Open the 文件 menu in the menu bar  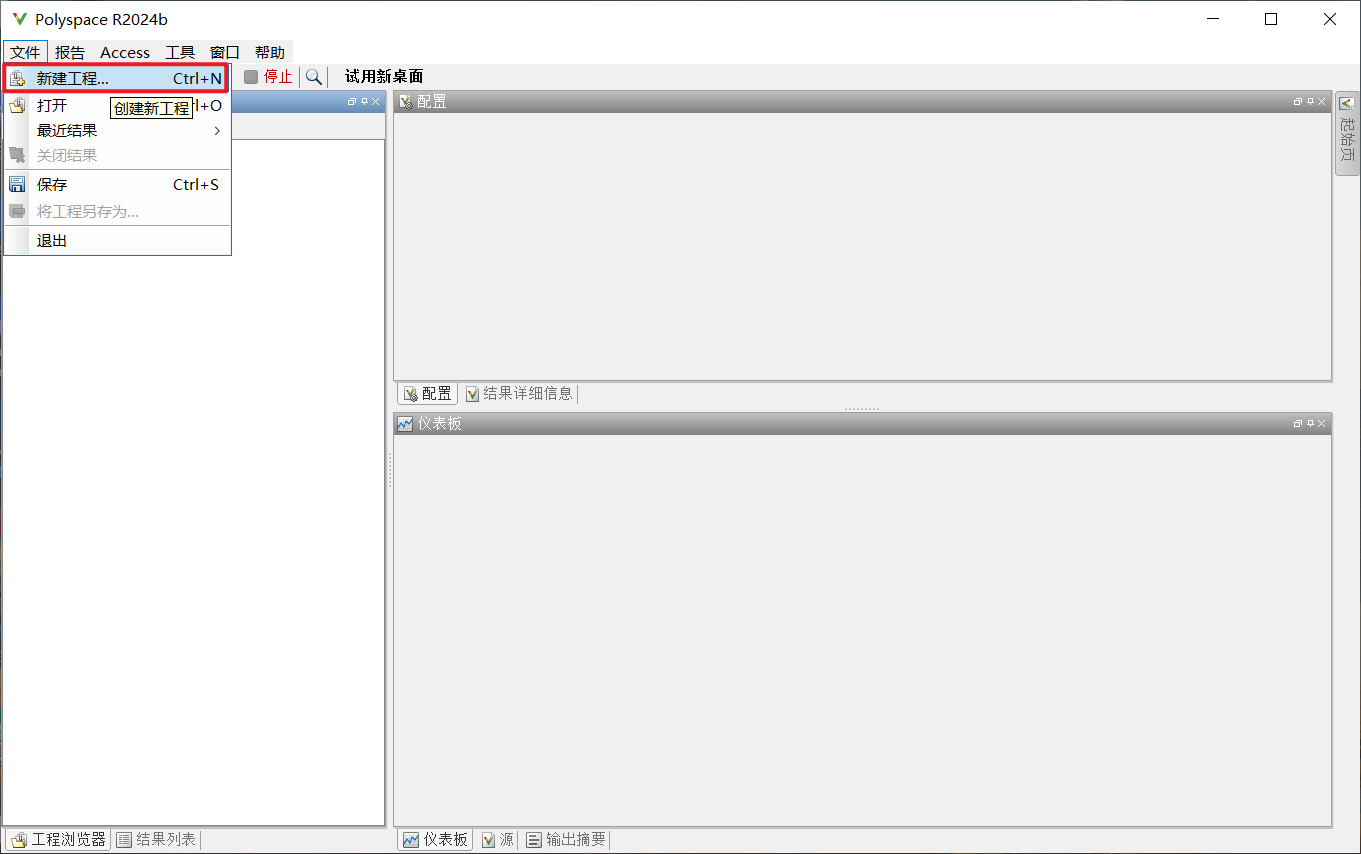[25, 52]
